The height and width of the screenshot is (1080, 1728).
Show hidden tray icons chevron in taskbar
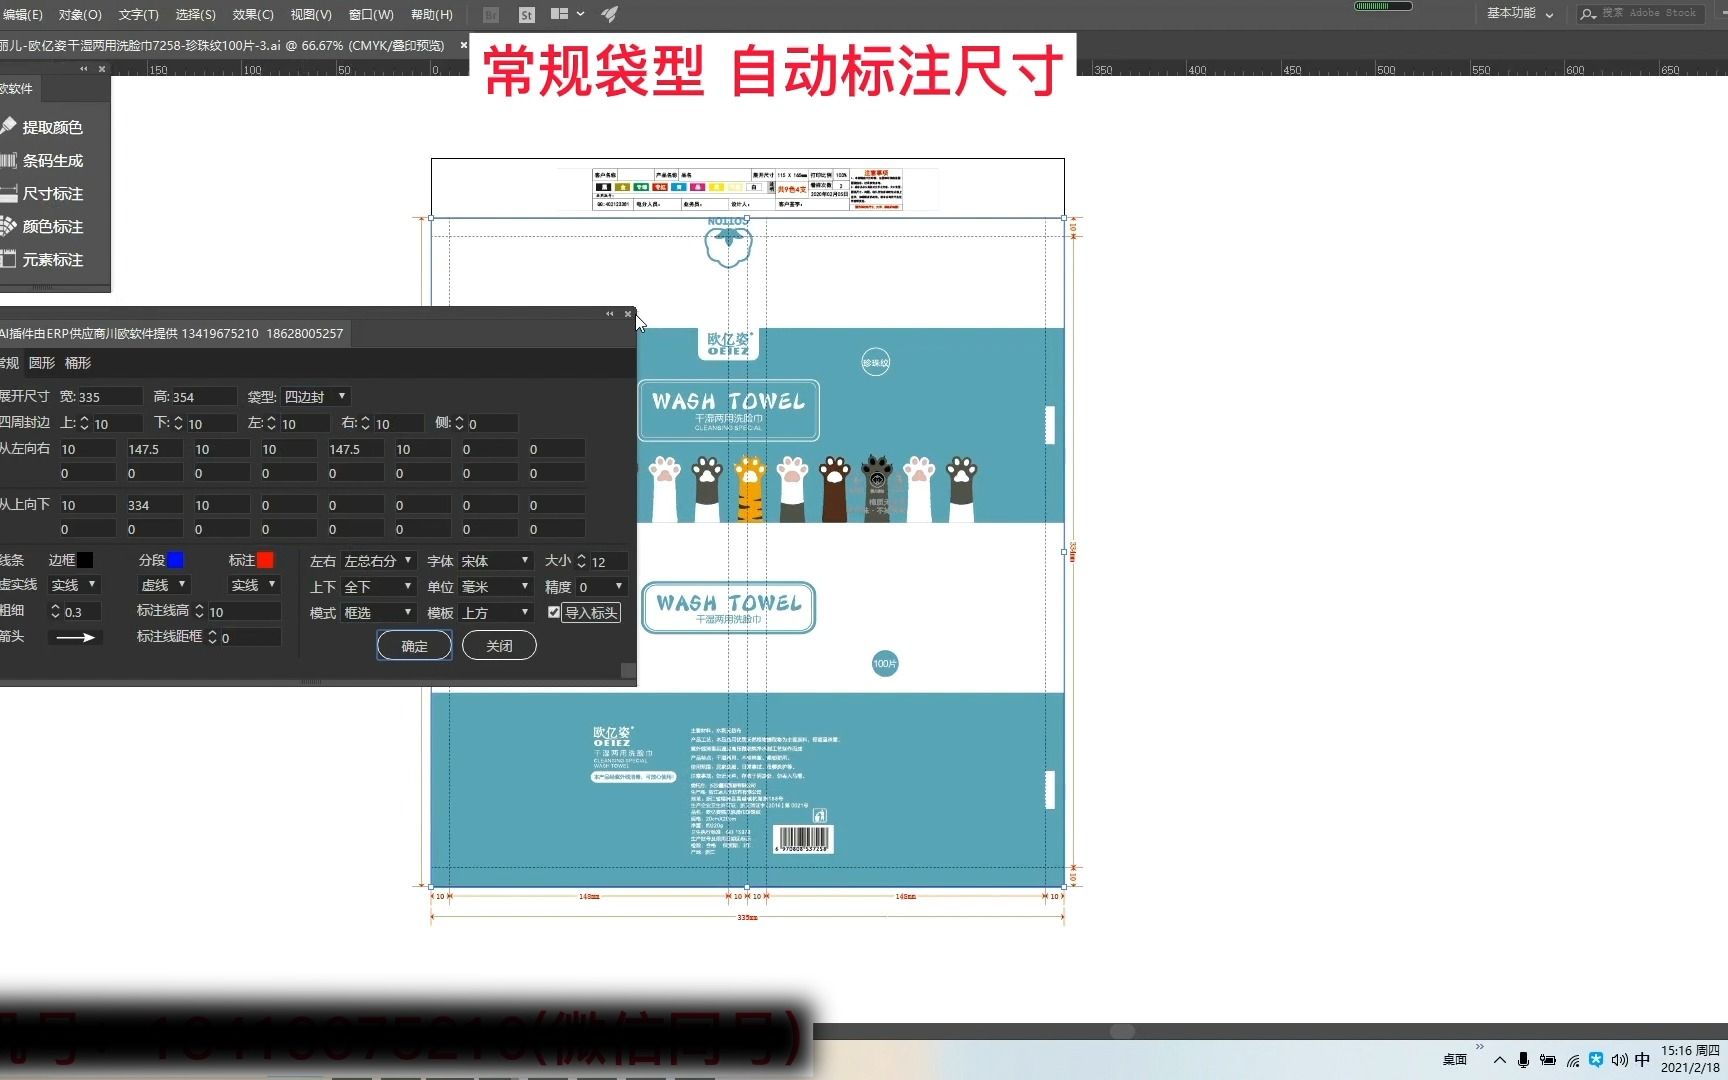coord(1499,1060)
